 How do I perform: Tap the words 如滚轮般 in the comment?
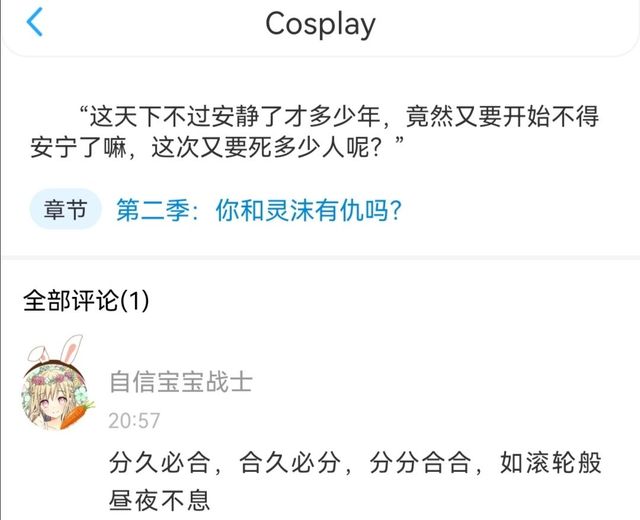pos(551,463)
